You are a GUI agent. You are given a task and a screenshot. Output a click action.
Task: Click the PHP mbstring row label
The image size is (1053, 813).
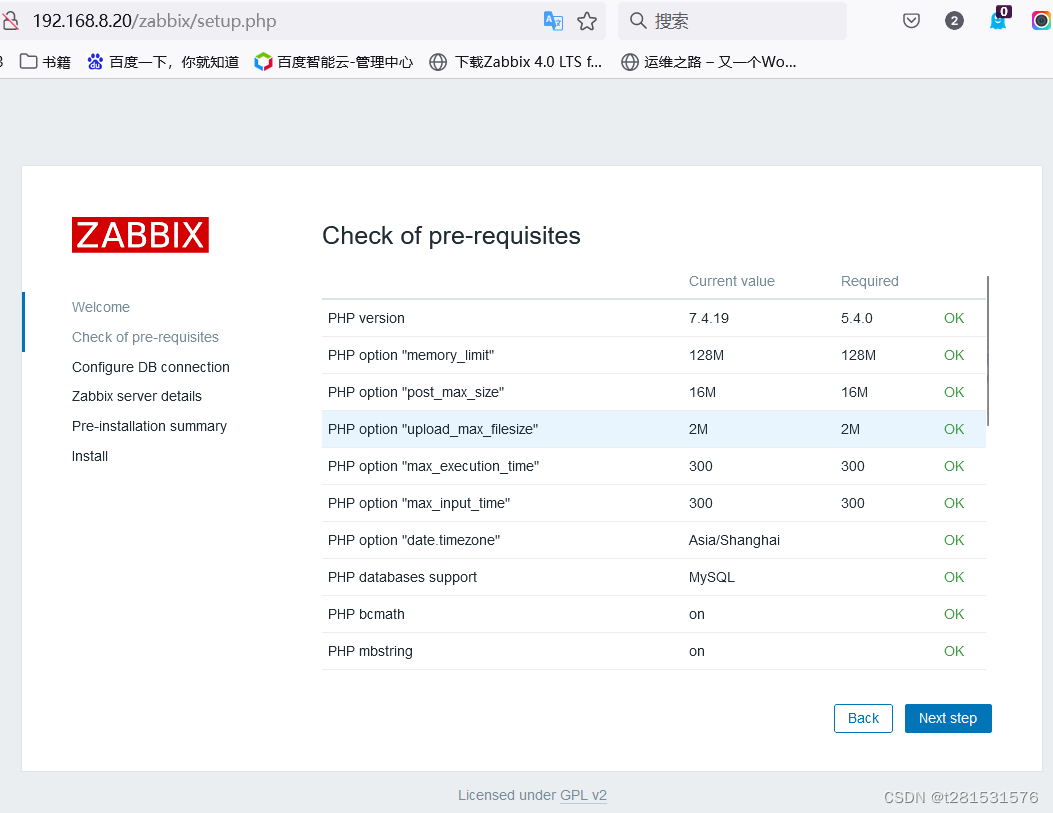click(x=370, y=651)
